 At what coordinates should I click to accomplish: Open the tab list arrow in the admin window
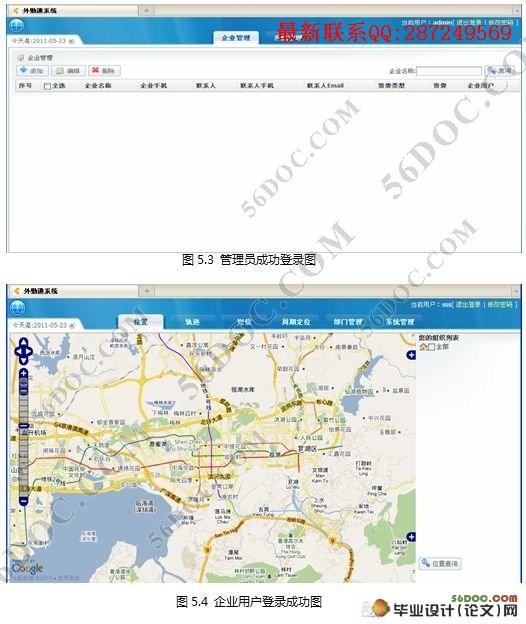pyautogui.click(x=517, y=11)
